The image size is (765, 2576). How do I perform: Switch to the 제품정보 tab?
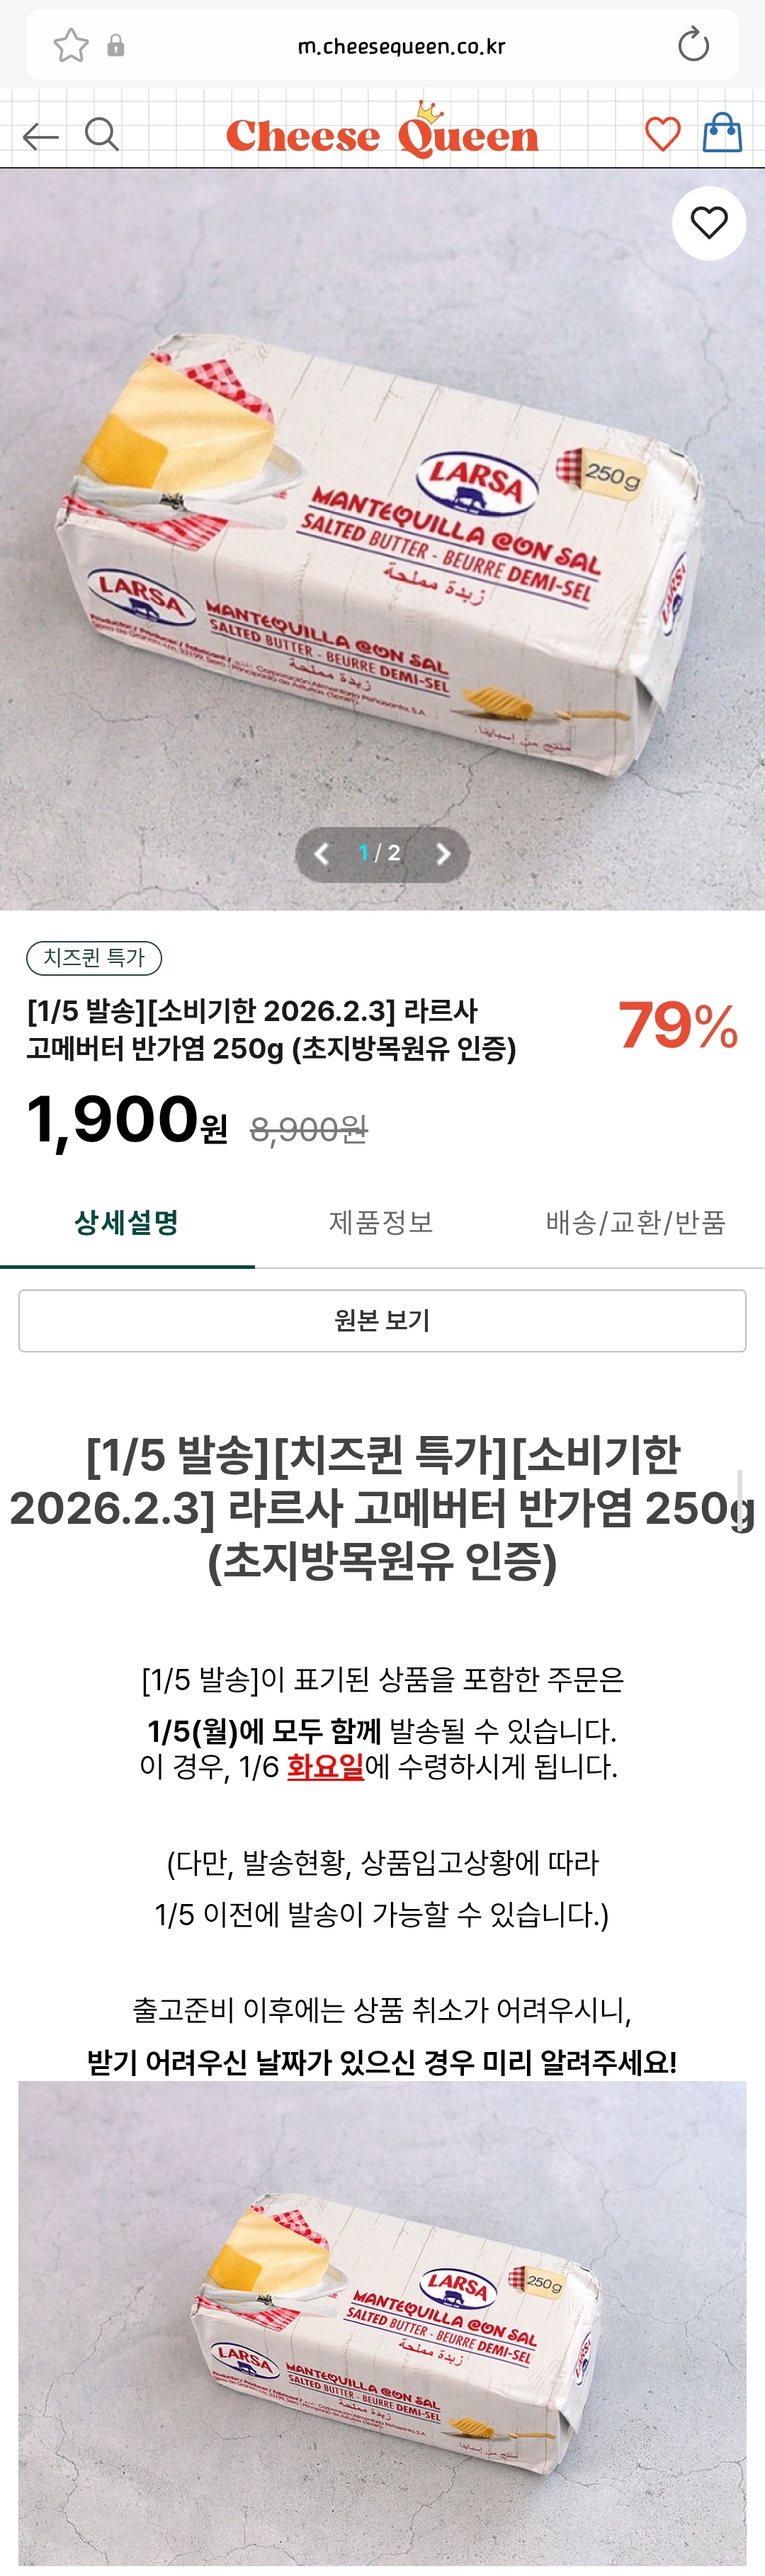[381, 1222]
